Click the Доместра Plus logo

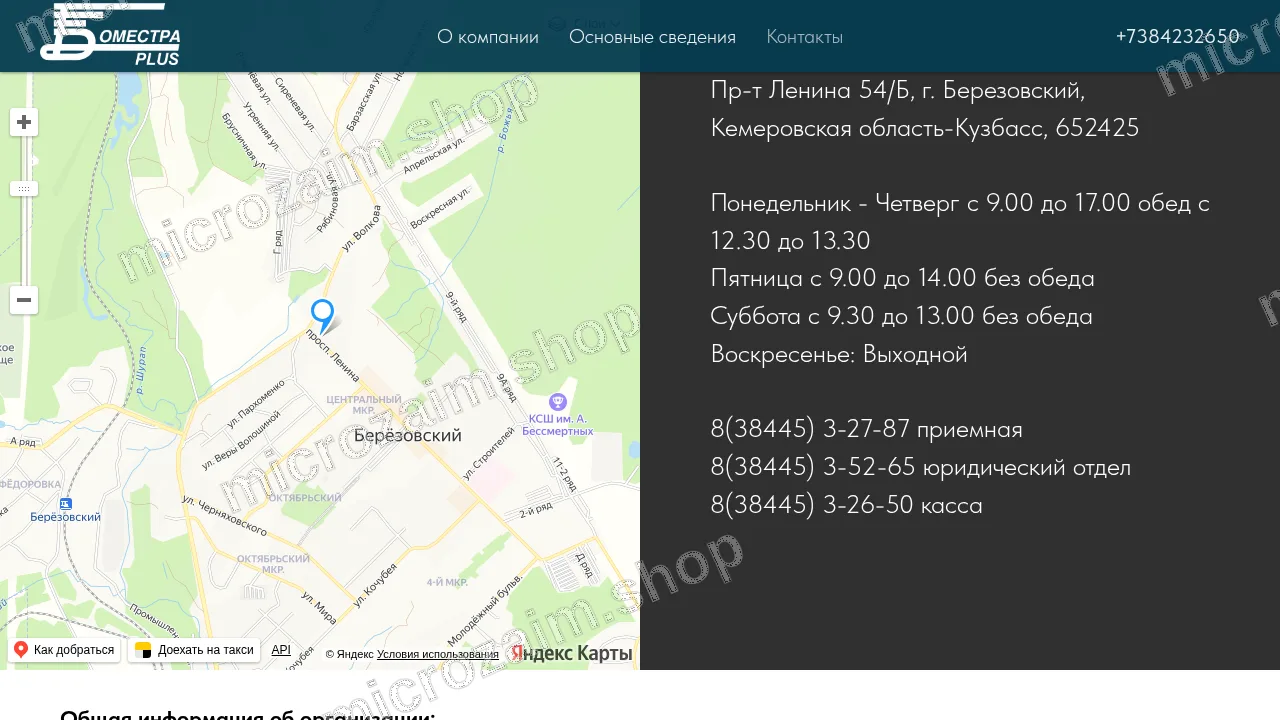pyautogui.click(x=110, y=34)
